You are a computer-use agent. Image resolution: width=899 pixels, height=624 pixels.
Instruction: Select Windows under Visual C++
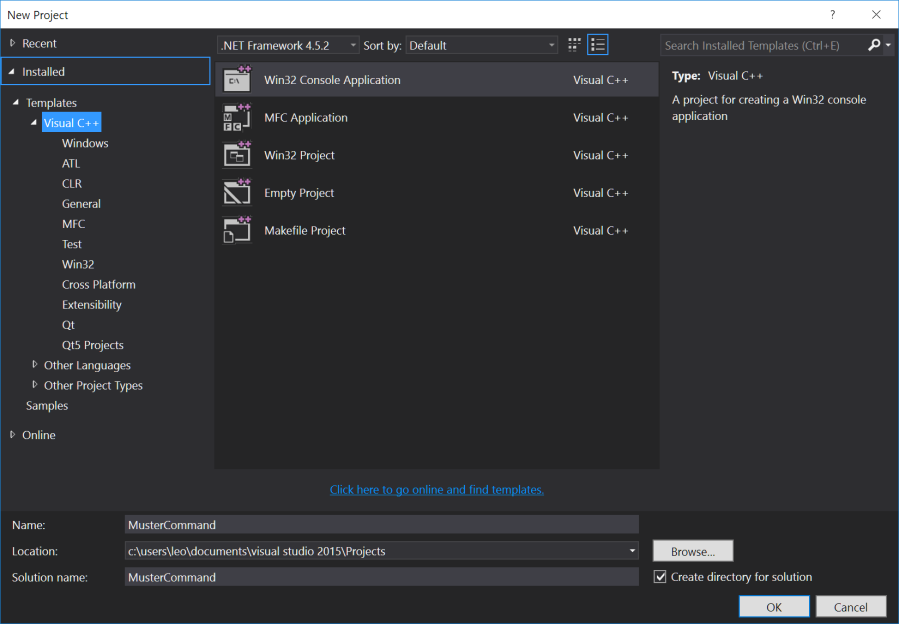[x=85, y=143]
